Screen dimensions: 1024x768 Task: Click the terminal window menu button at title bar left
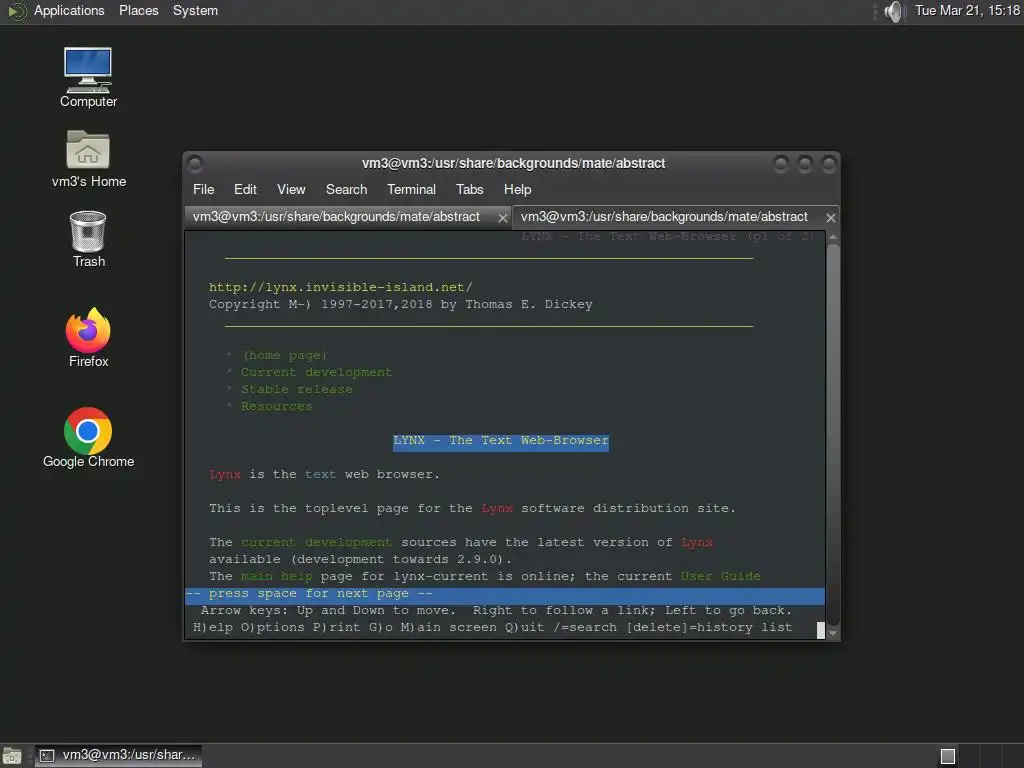[x=195, y=163]
